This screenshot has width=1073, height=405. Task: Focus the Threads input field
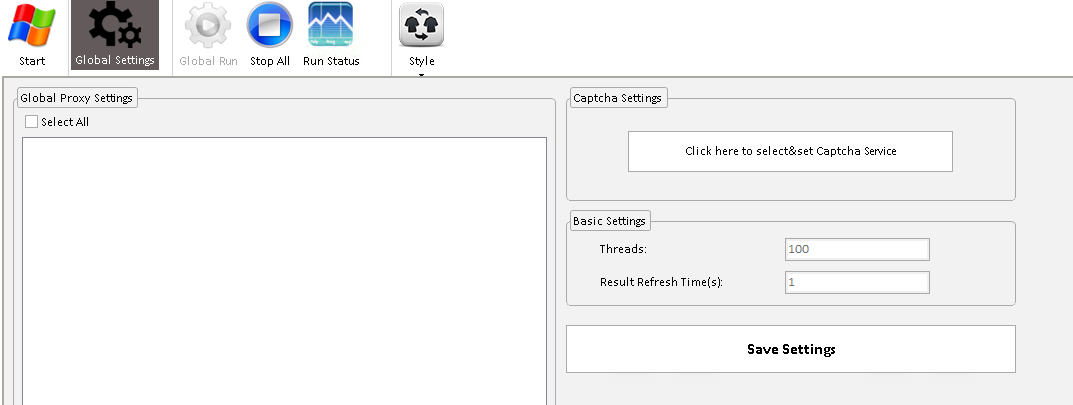[857, 249]
